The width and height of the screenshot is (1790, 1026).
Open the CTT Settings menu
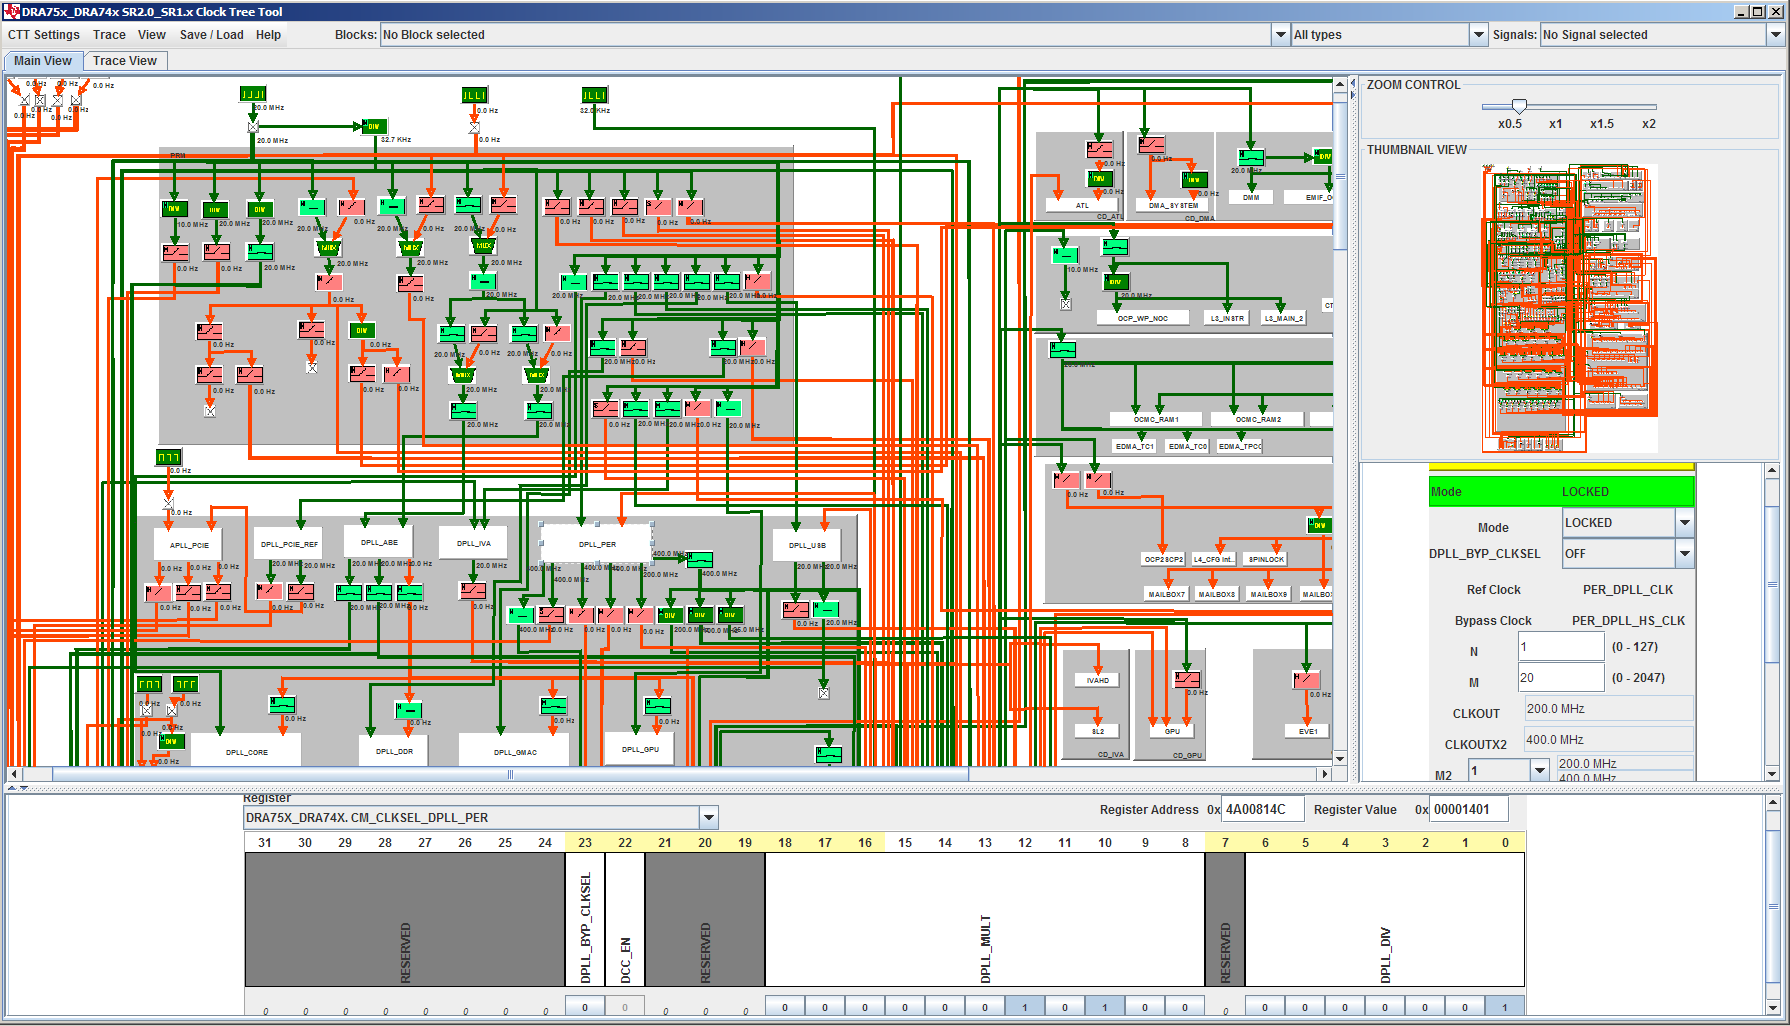pos(44,34)
